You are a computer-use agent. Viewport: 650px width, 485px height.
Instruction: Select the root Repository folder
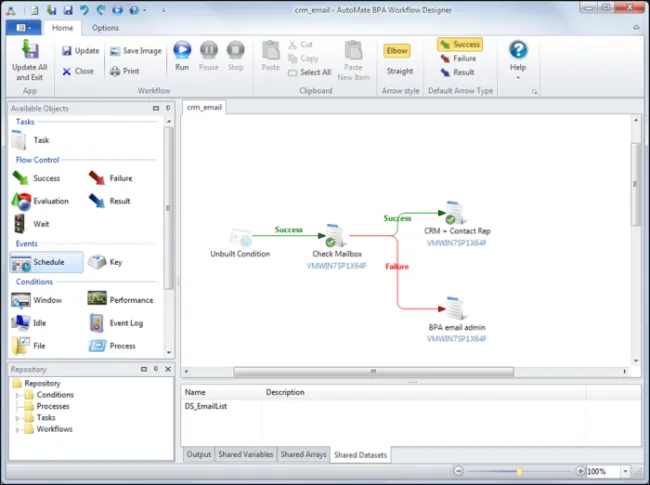pos(37,383)
